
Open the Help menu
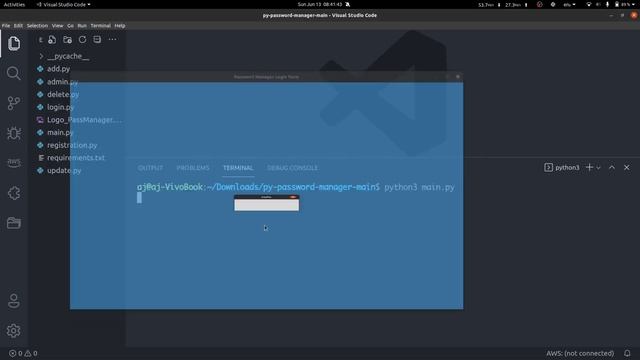120,25
